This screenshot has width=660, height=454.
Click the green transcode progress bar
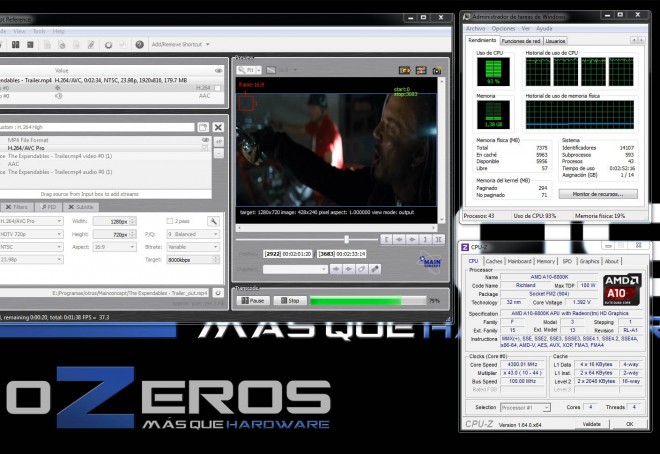pos(368,300)
